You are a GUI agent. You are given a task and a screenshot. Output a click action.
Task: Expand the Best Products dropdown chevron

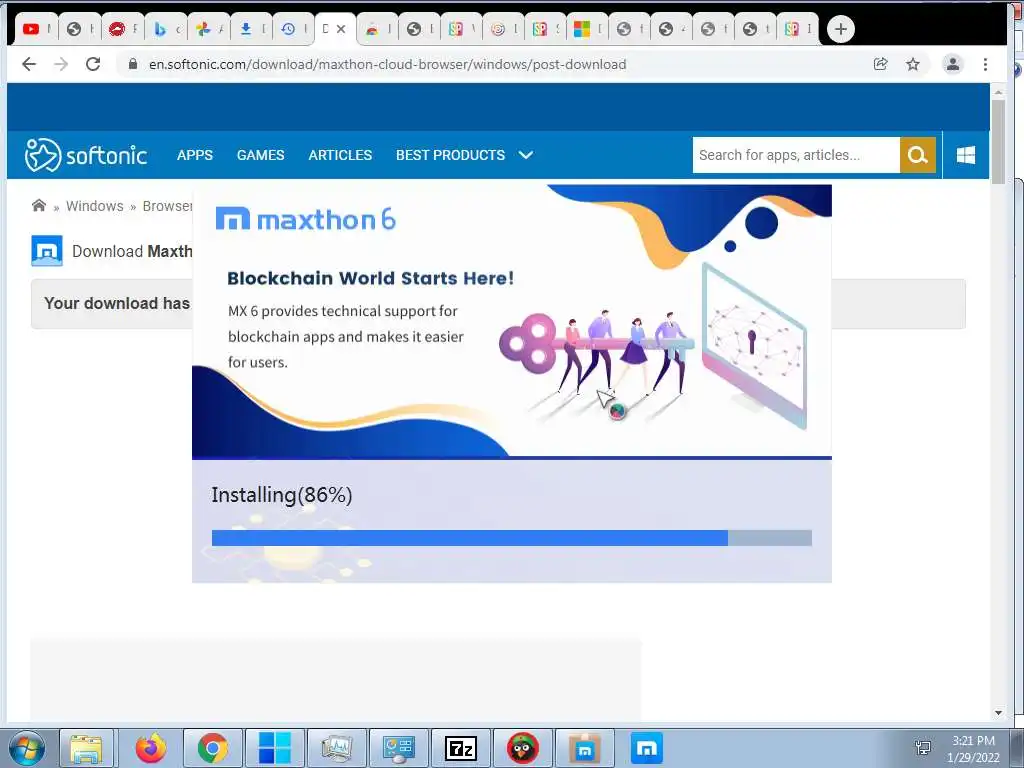[526, 155]
